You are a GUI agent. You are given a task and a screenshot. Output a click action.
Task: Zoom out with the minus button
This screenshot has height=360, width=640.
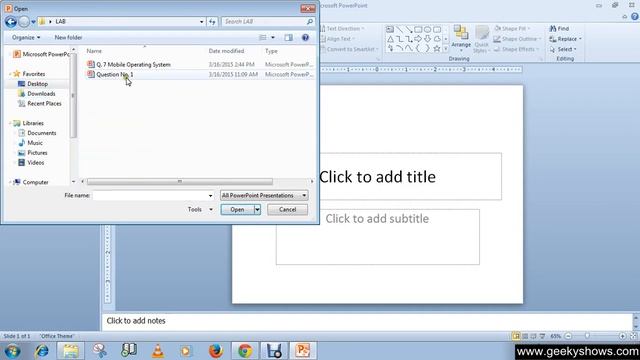coord(568,336)
